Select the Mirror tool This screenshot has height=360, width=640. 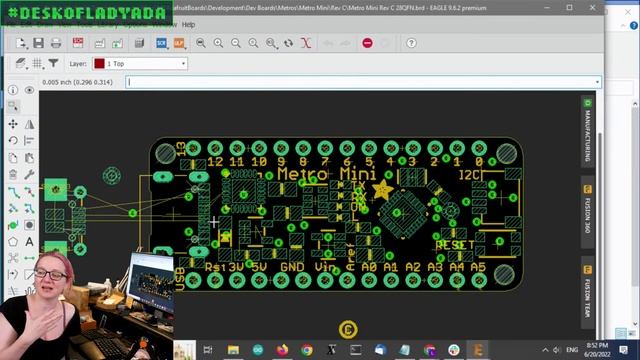point(29,124)
